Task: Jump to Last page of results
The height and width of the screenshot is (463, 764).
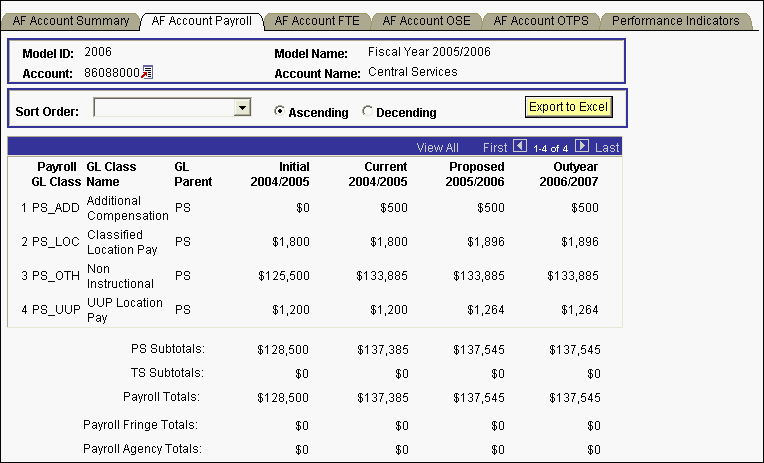Action: click(x=607, y=147)
